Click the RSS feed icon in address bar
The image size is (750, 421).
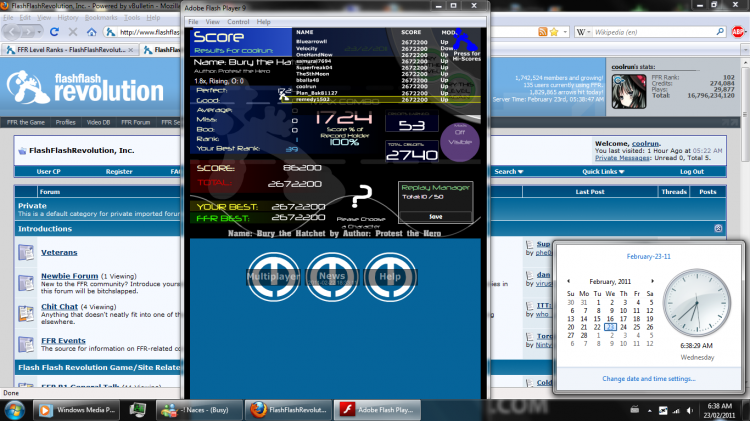pos(543,32)
